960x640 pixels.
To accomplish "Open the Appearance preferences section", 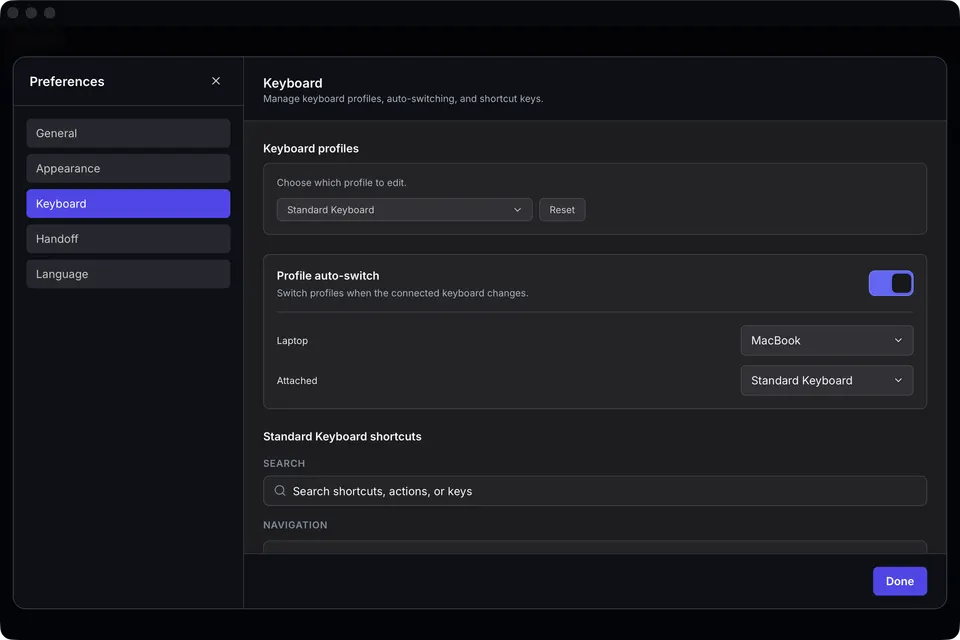I will (128, 168).
